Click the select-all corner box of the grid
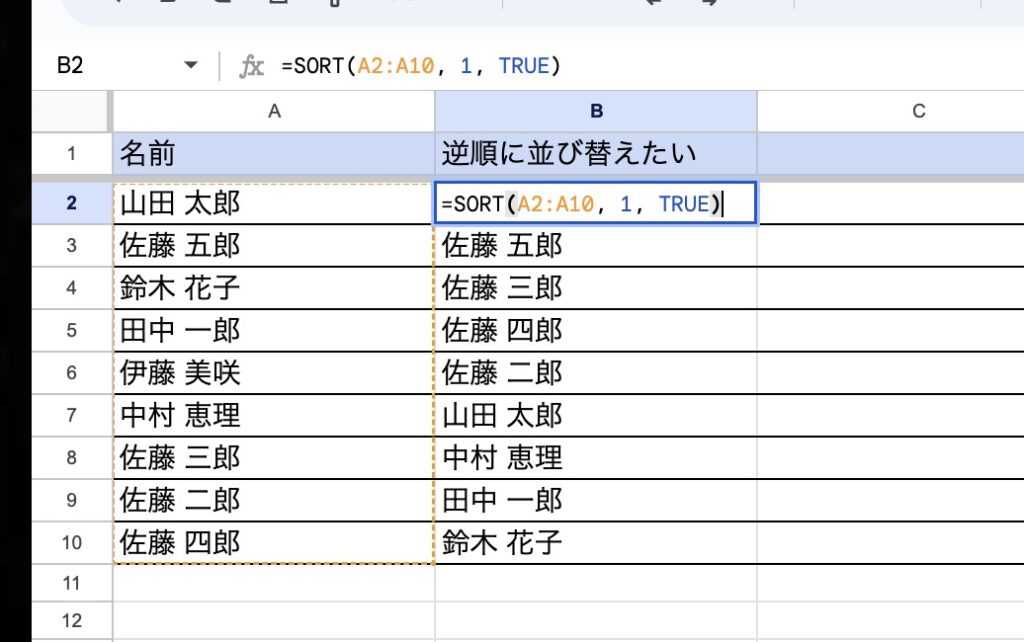Screen dimensions: 1024x642 [71, 111]
